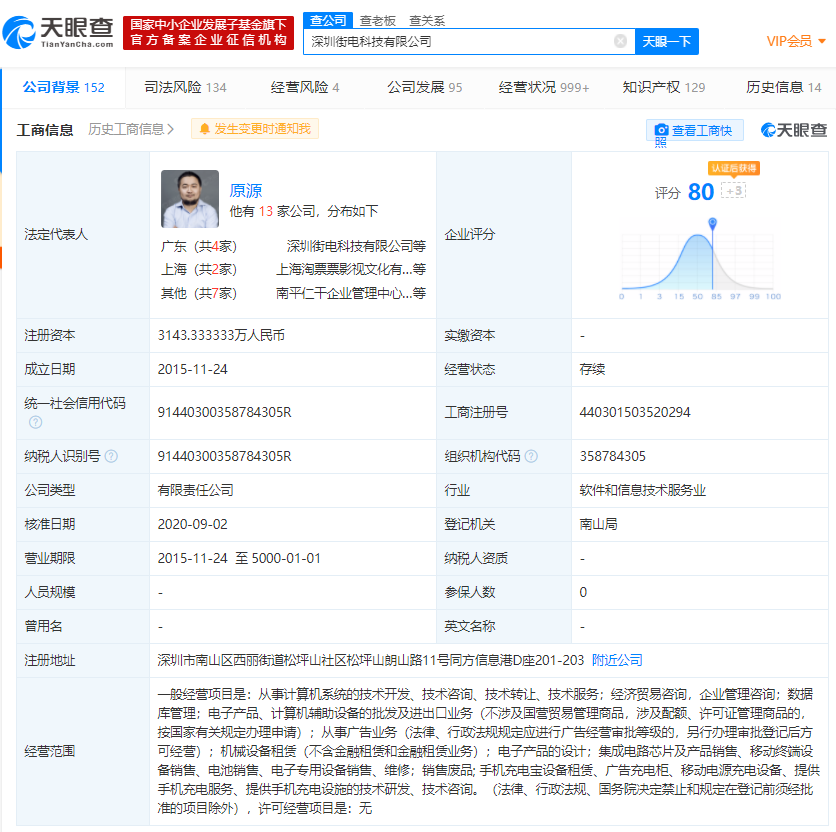
Task: Click the camera icon in 查看工商快照
Action: [x=661, y=130]
